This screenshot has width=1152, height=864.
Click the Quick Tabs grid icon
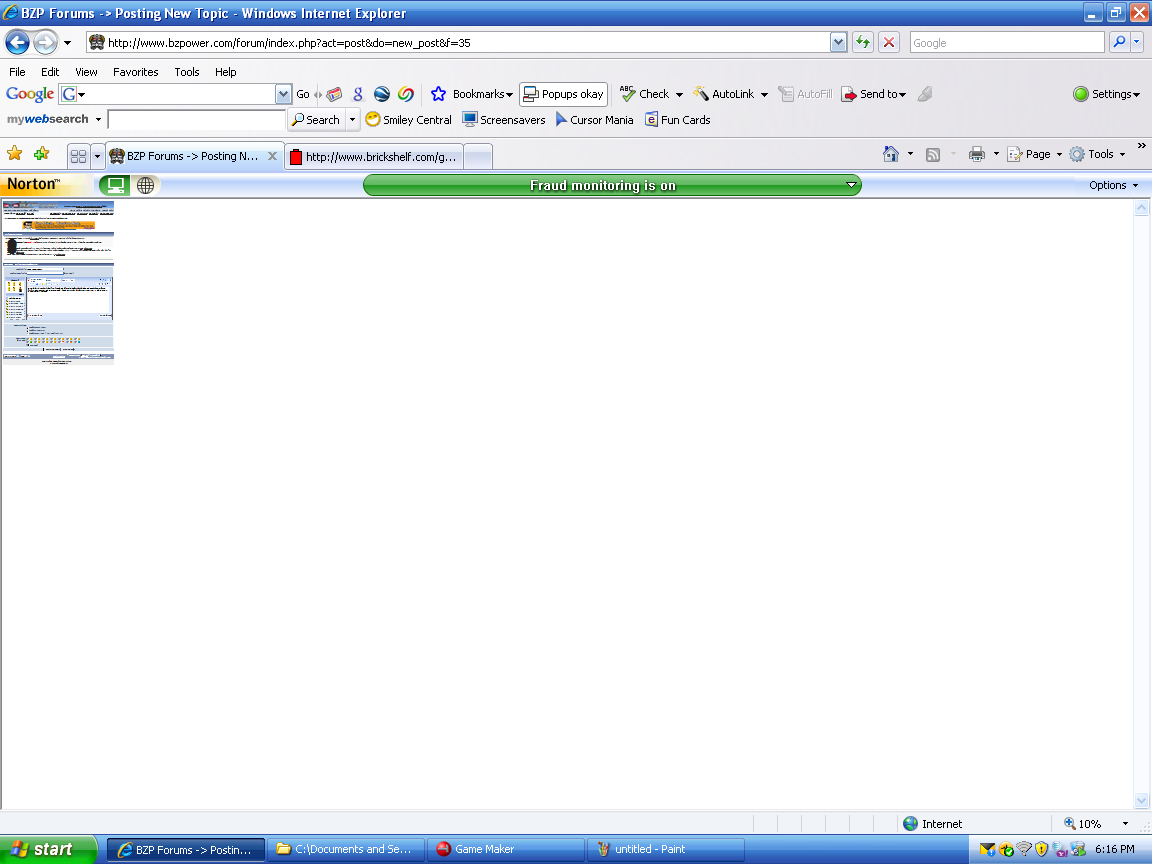(79, 156)
